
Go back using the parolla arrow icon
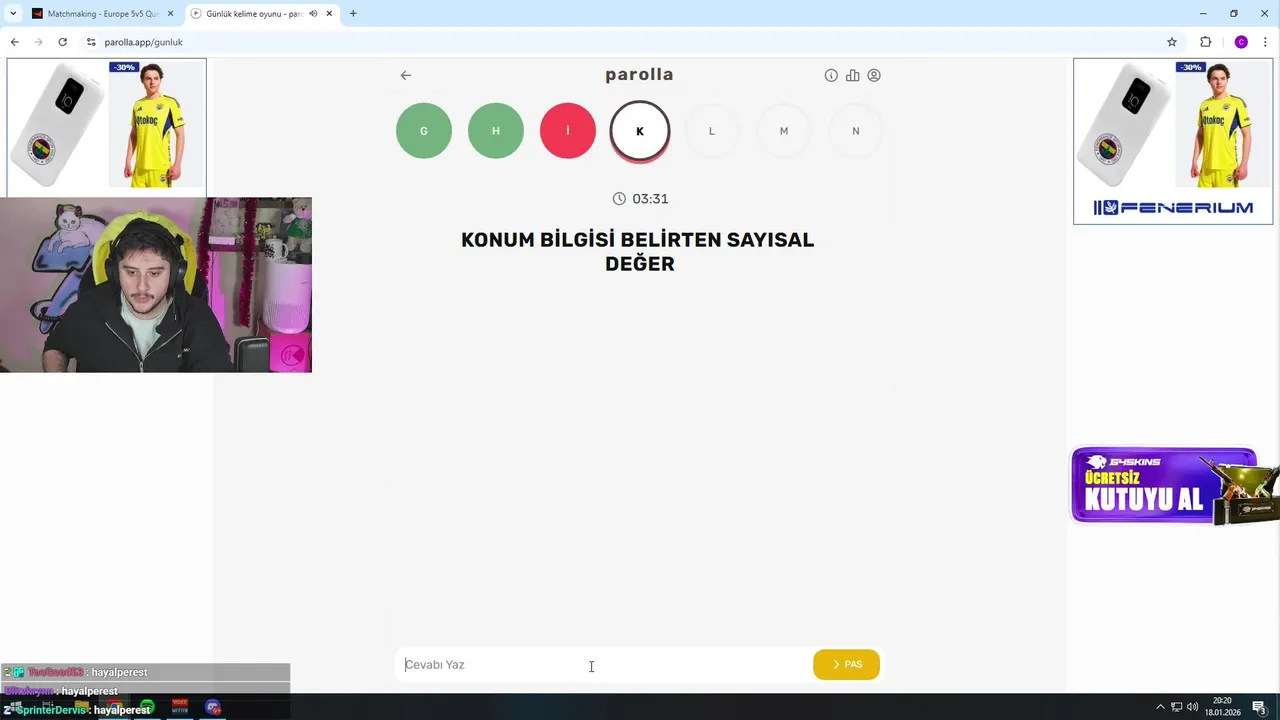(405, 75)
